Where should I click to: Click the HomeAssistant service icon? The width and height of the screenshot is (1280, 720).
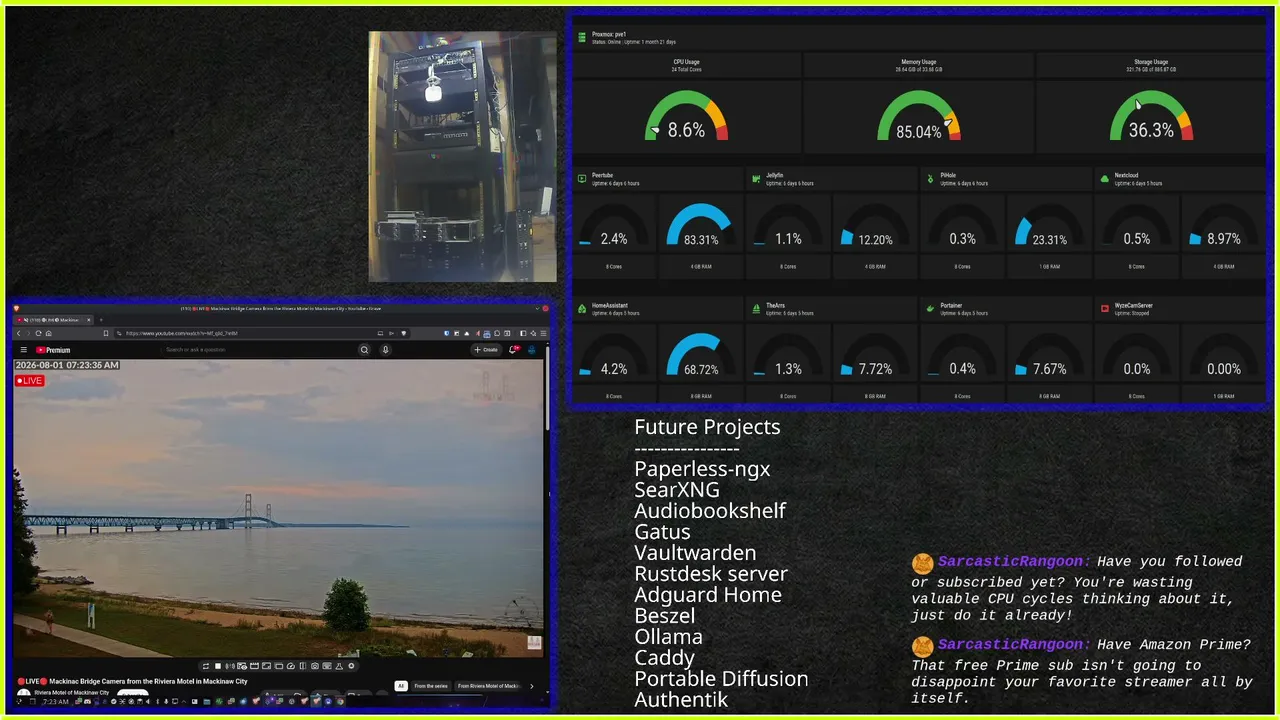pos(581,309)
